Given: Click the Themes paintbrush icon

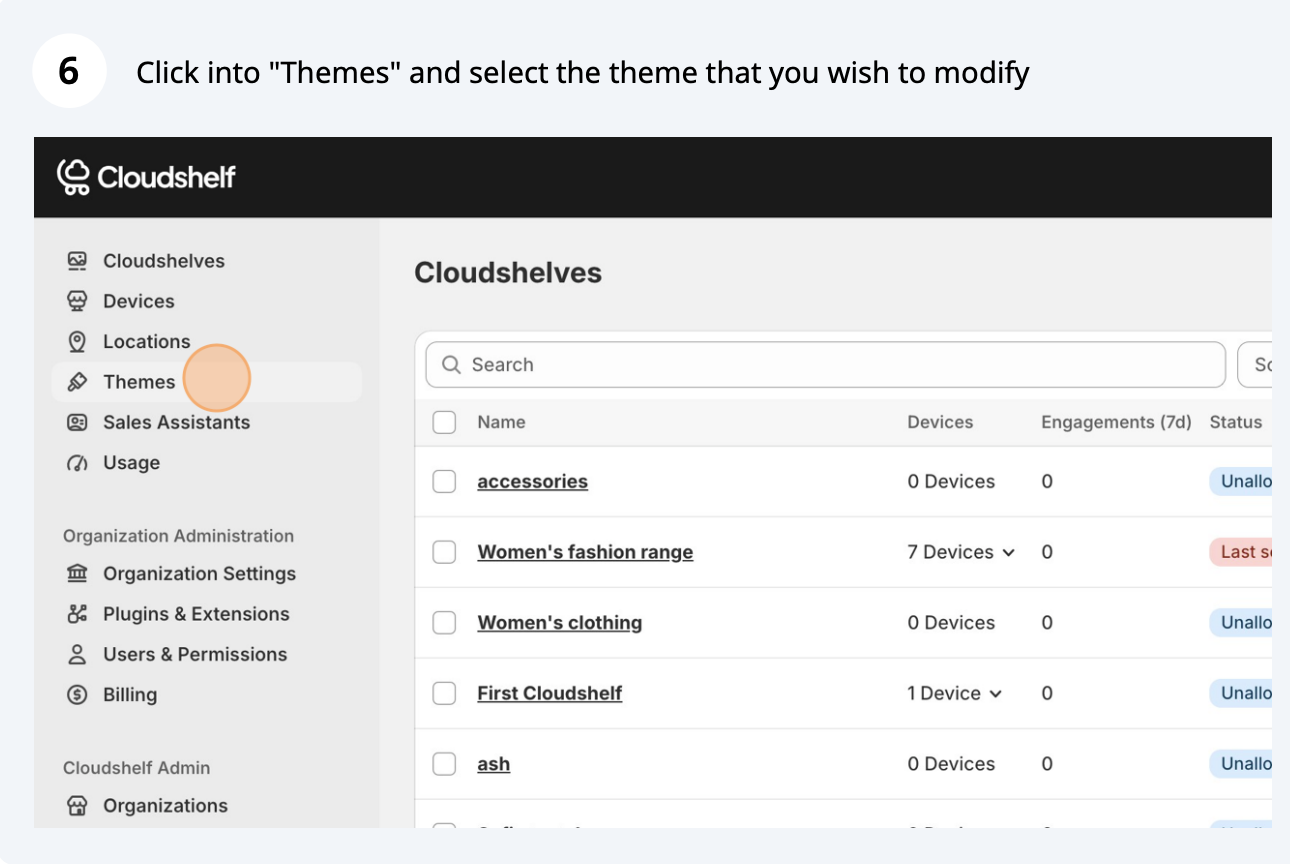Looking at the screenshot, I should 77,382.
